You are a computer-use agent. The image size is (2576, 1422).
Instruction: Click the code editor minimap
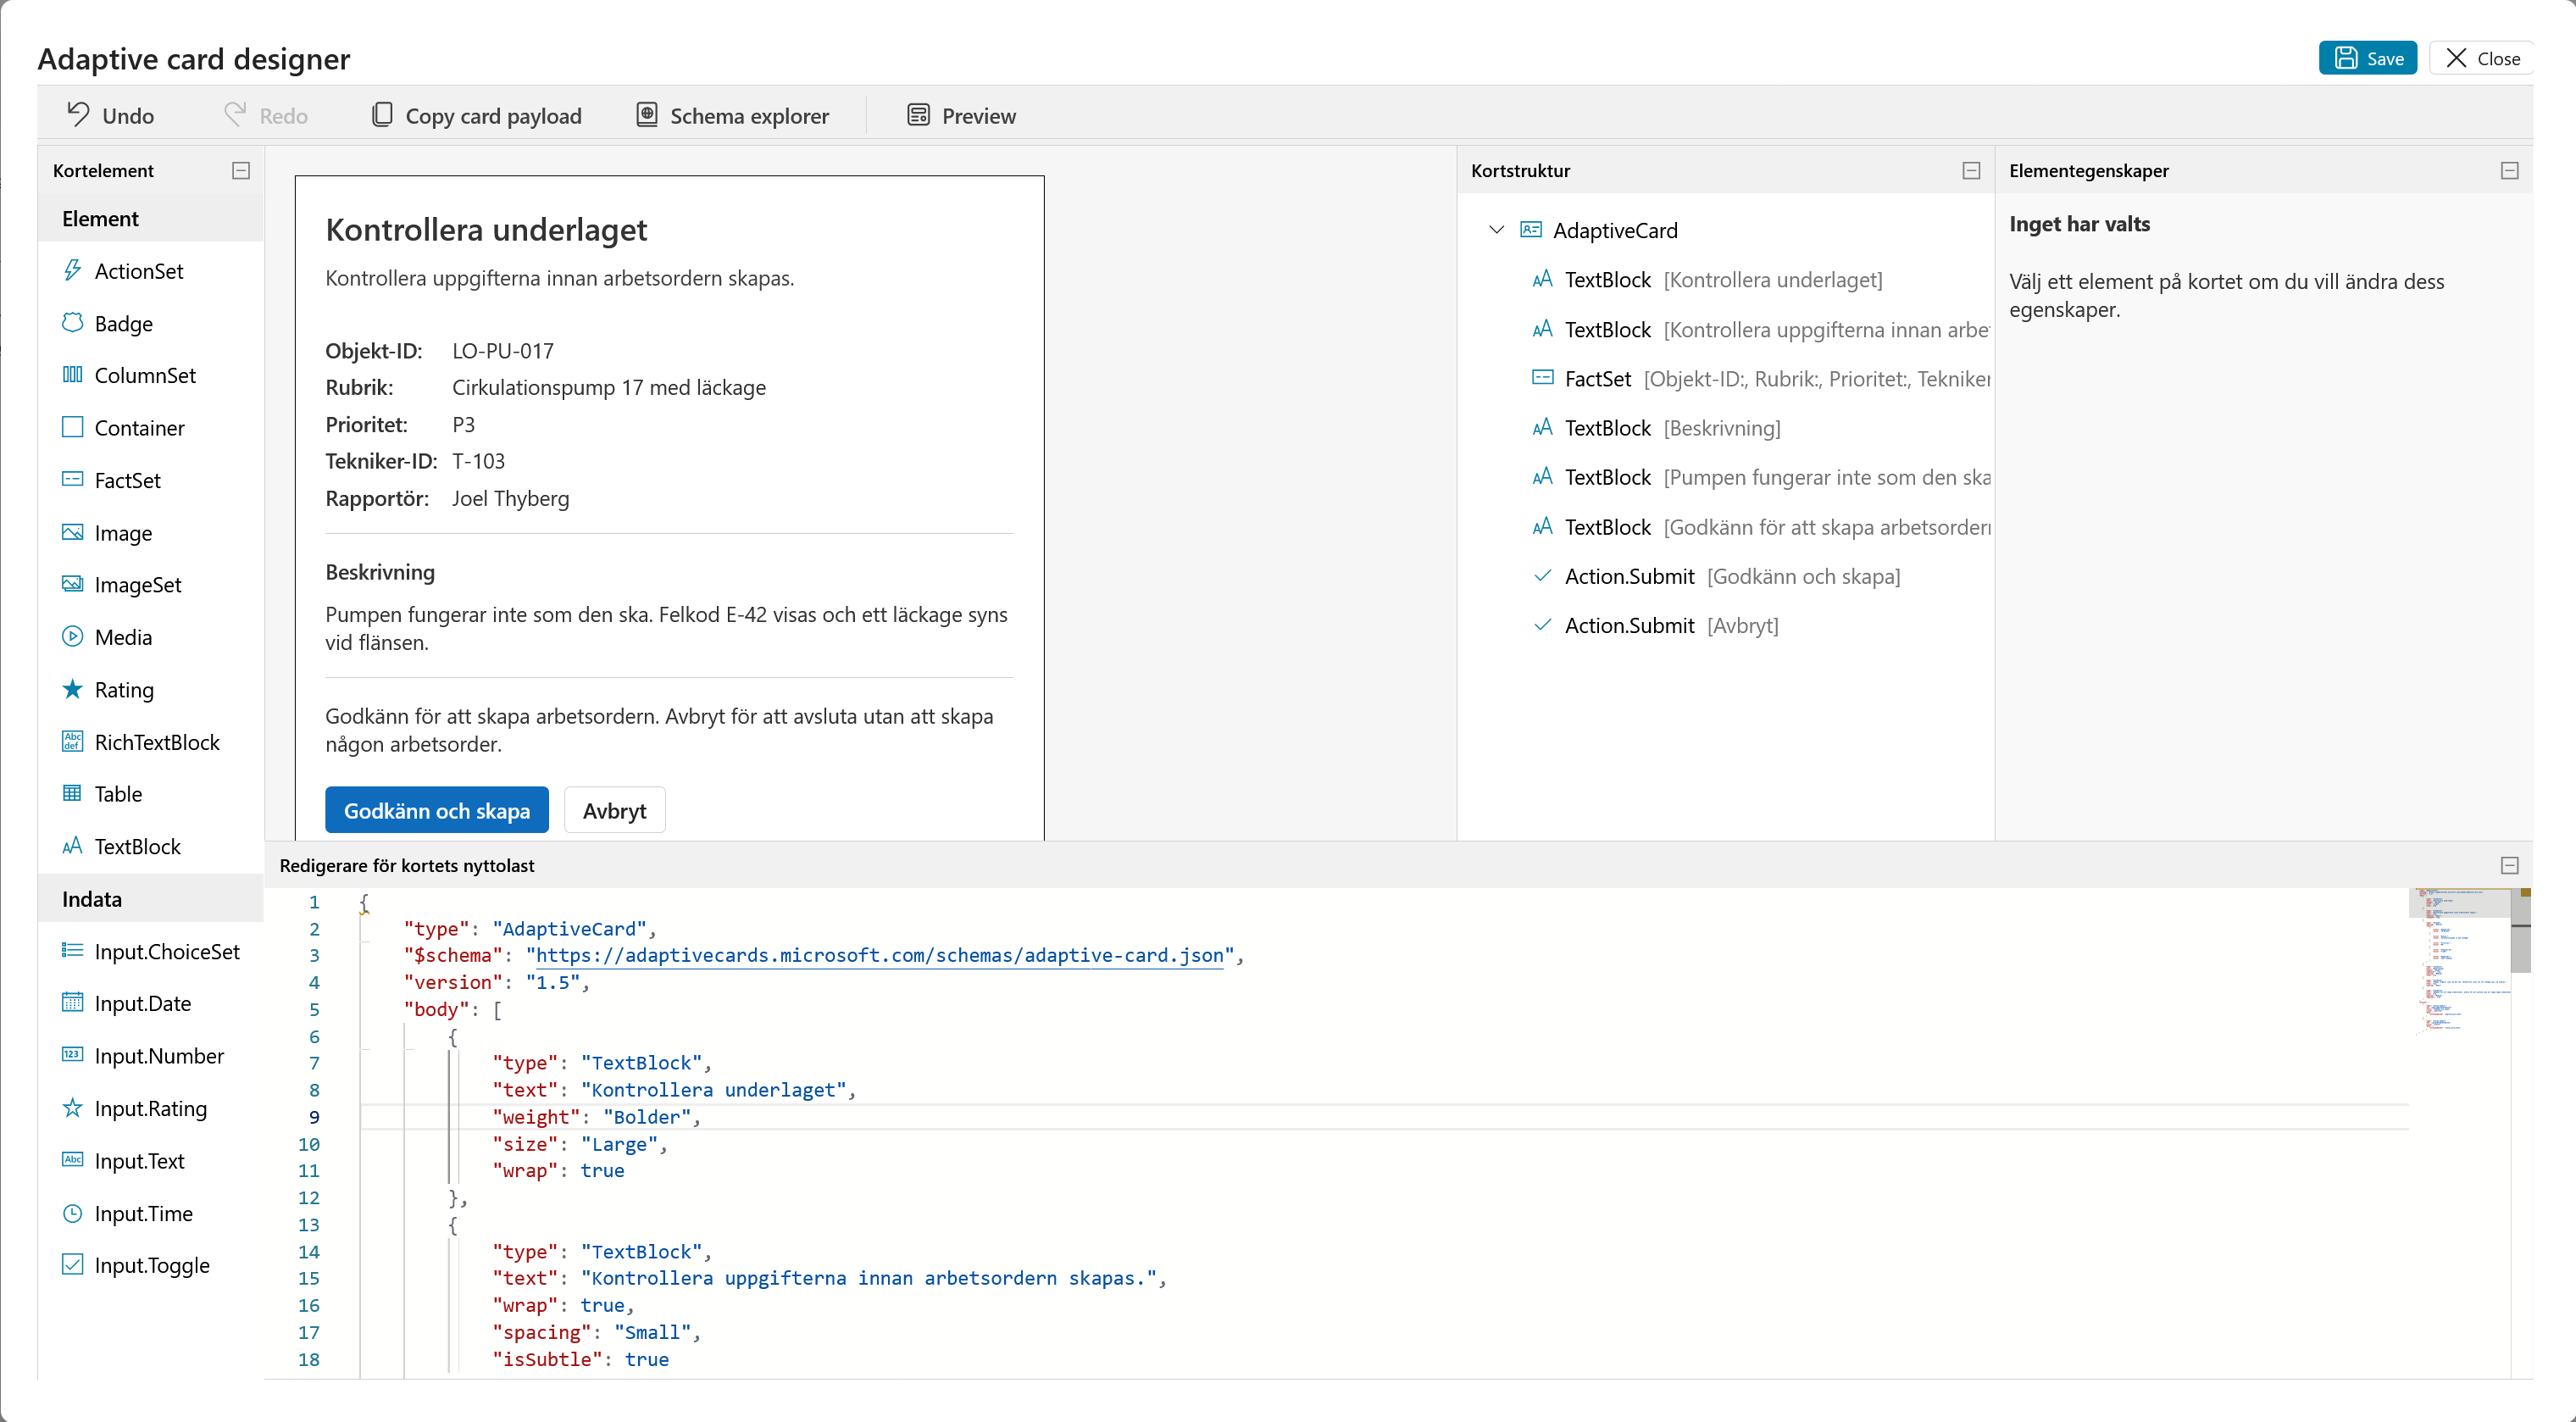pos(2459,962)
